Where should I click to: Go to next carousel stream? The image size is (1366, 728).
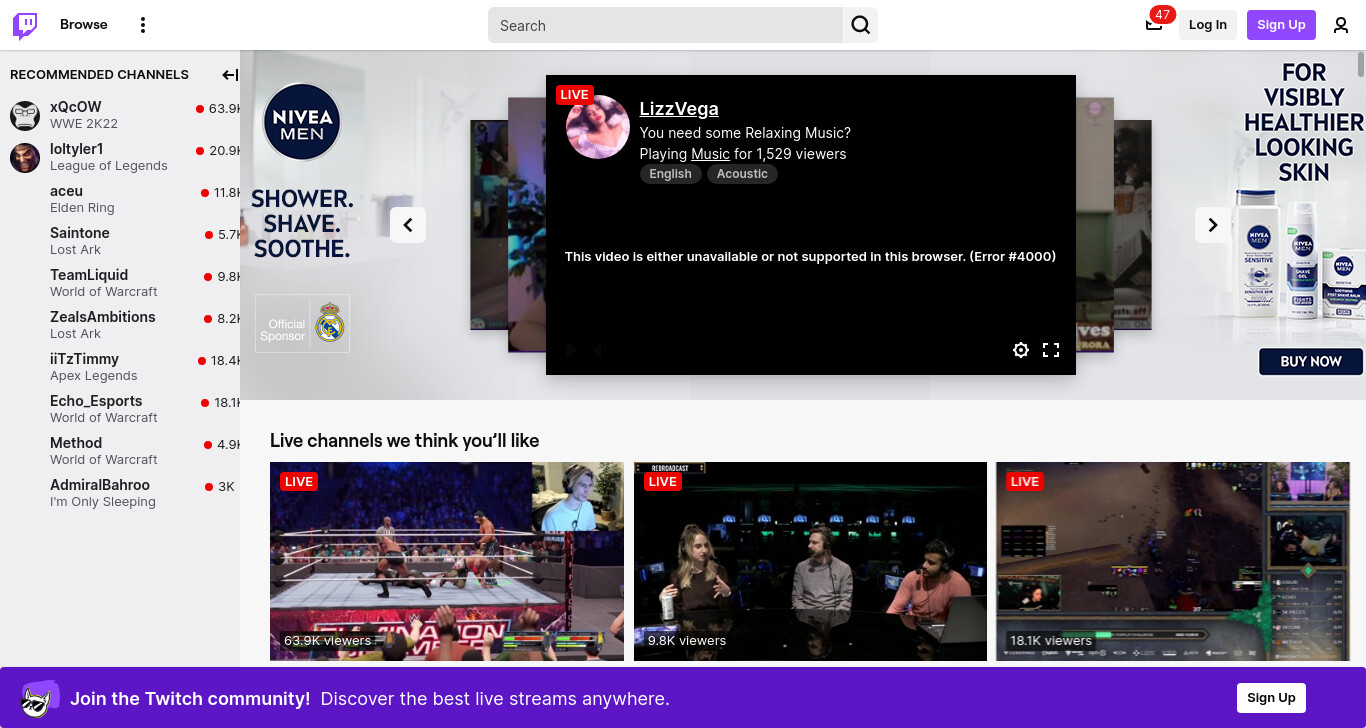click(1213, 225)
